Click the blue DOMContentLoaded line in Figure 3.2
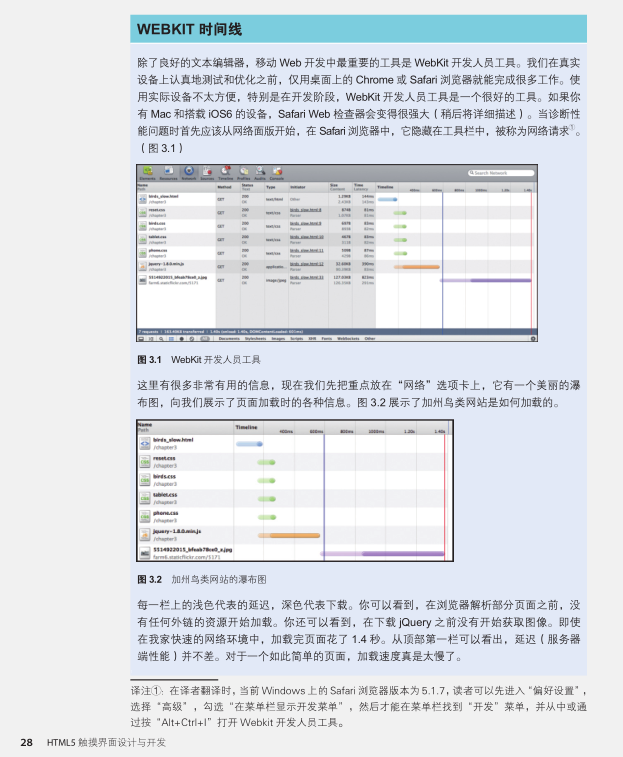The height and width of the screenshot is (757, 623). coord(324,497)
